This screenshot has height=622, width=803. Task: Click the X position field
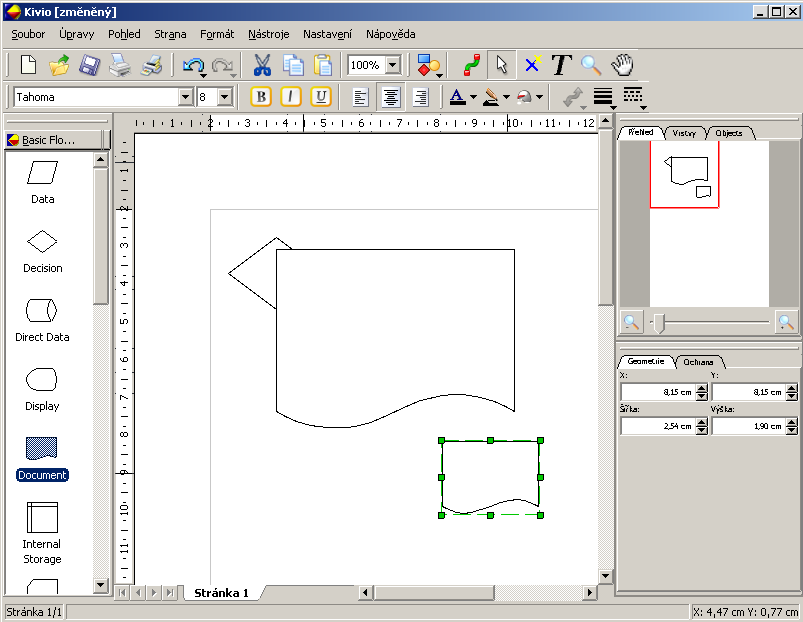click(x=658, y=392)
